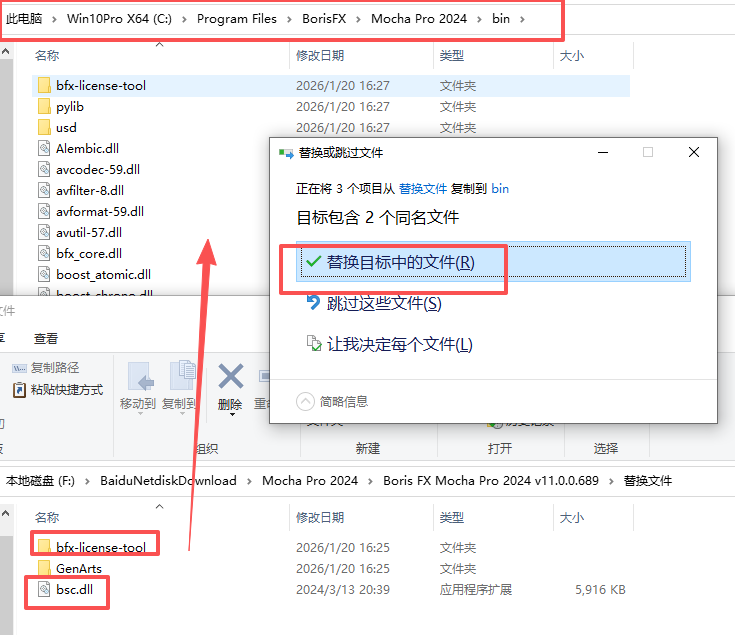Screen dimensions: 735x635
Task: Click the bin breadcrumb segment
Action: coord(501,19)
